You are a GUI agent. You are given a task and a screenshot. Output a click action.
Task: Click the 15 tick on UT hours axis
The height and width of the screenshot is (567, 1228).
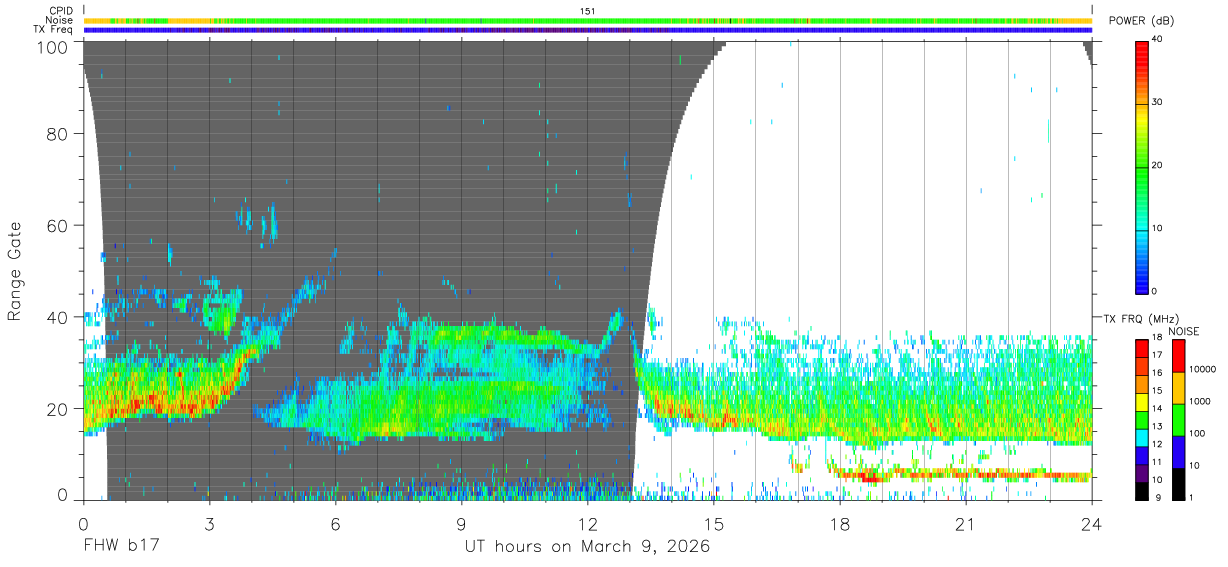[714, 523]
